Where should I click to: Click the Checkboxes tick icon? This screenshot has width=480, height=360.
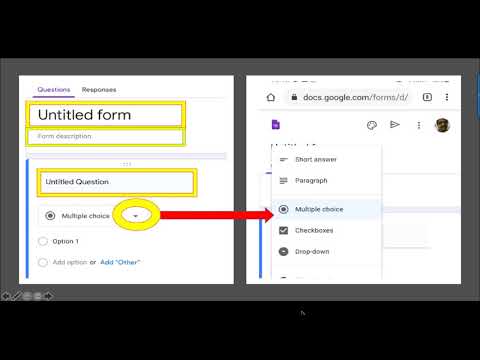pyautogui.click(x=283, y=230)
